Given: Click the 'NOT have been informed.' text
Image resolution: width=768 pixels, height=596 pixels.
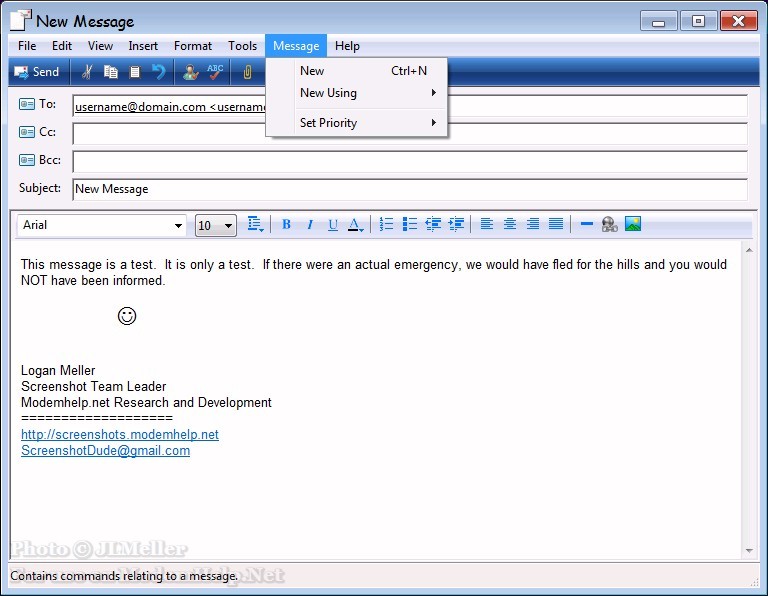Looking at the screenshot, I should [93, 281].
